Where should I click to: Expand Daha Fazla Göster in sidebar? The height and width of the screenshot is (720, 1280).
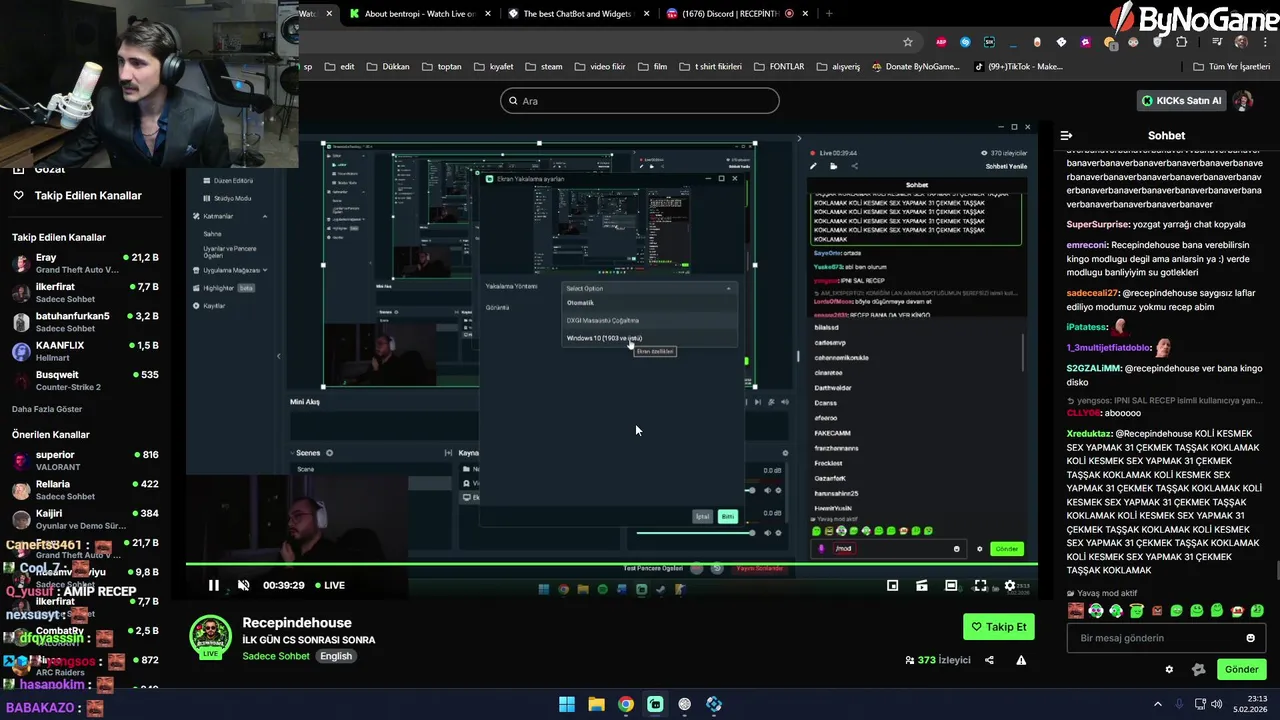tap(47, 409)
